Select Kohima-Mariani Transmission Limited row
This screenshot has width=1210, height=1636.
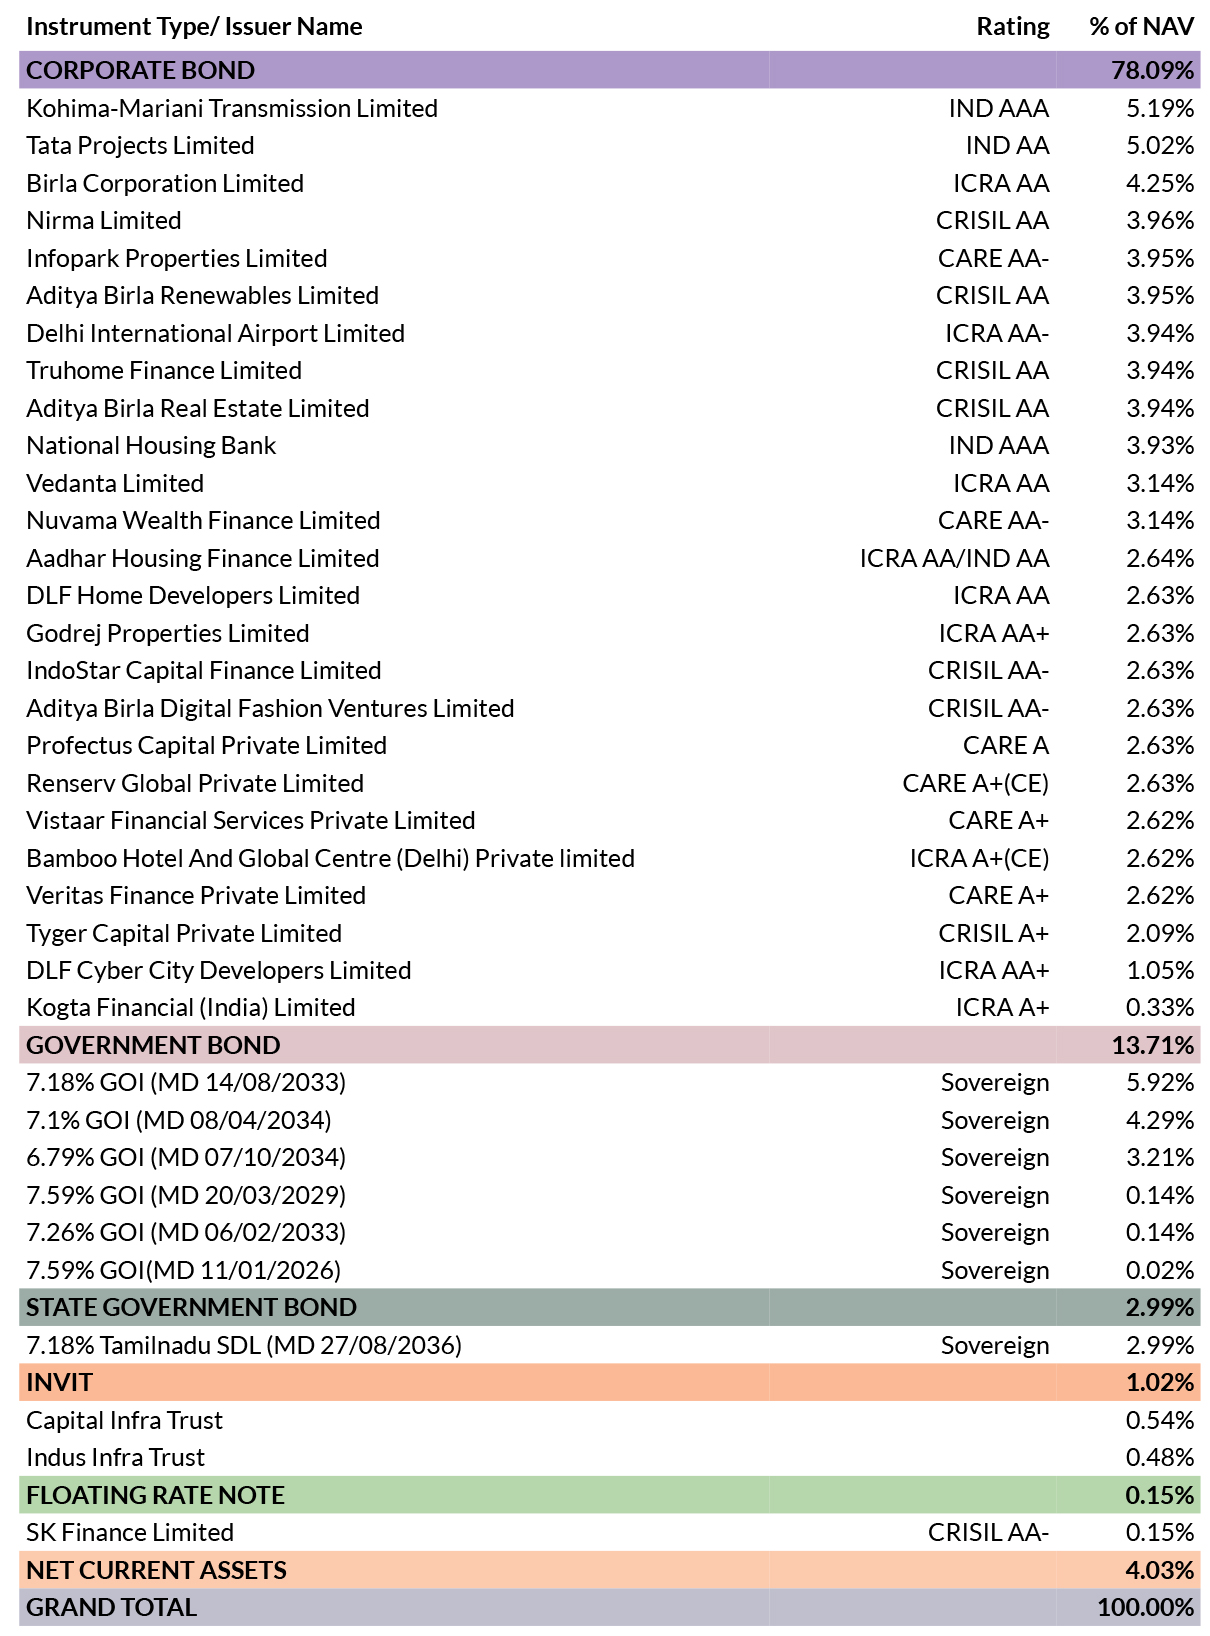point(609,108)
